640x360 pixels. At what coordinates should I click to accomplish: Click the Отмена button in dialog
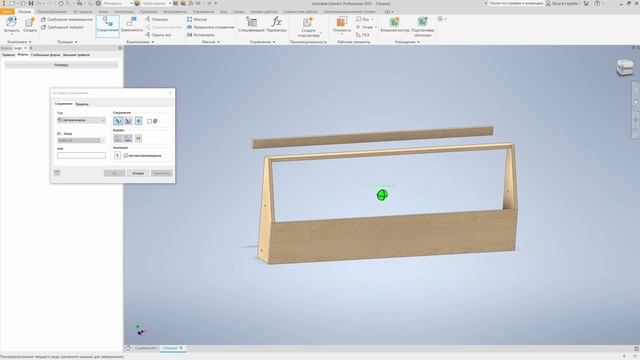pyautogui.click(x=138, y=173)
